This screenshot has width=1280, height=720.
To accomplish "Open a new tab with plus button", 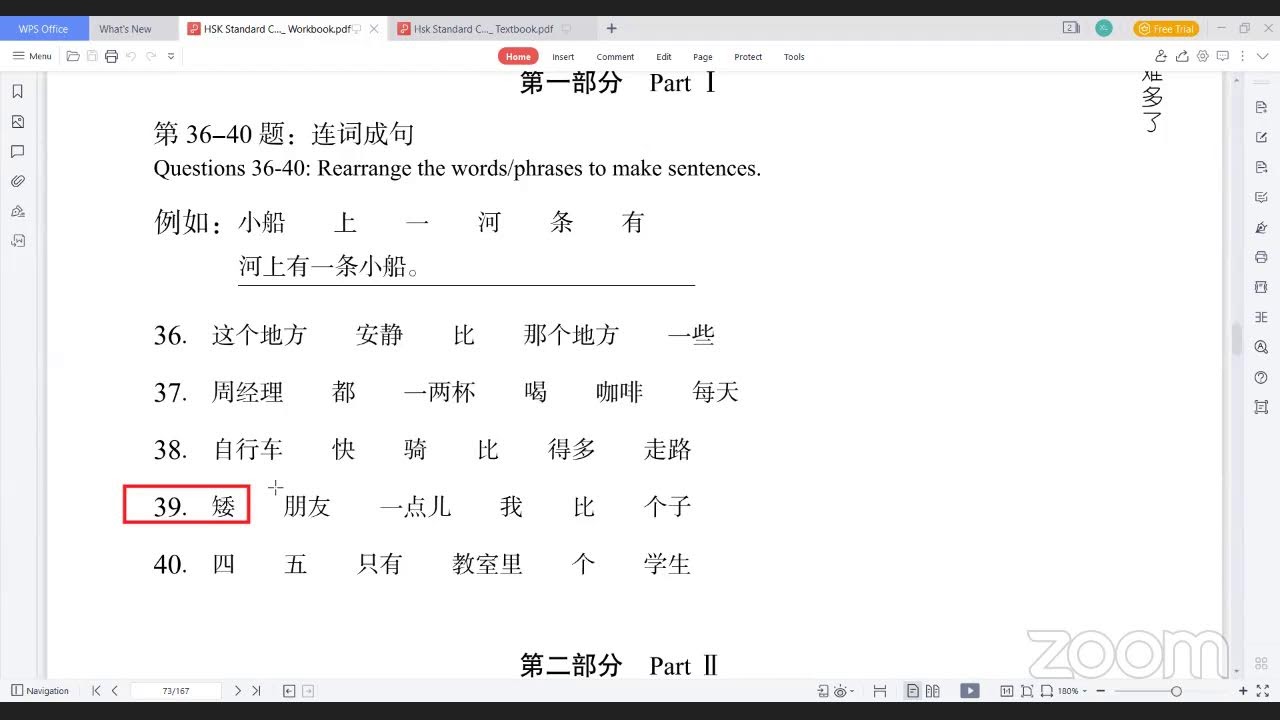I will point(612,28).
